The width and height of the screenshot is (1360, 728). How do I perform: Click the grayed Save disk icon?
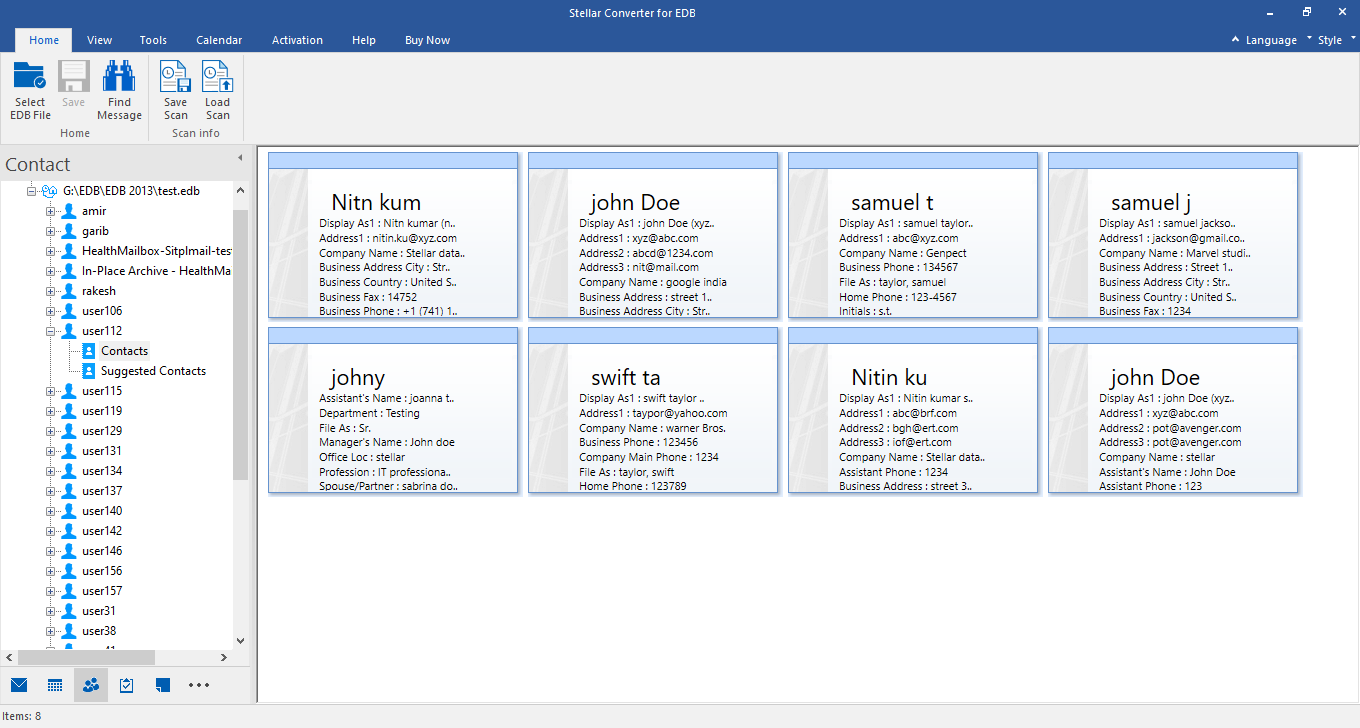pos(74,76)
